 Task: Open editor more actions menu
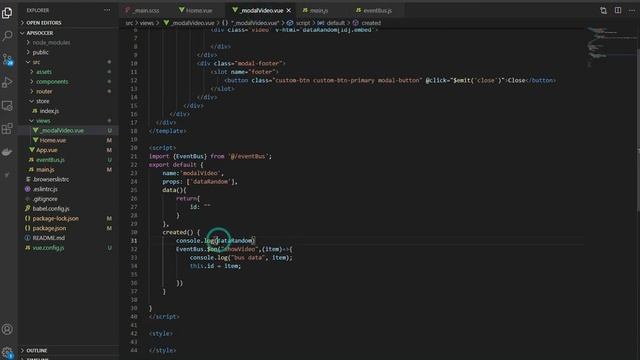[x=632, y=11]
